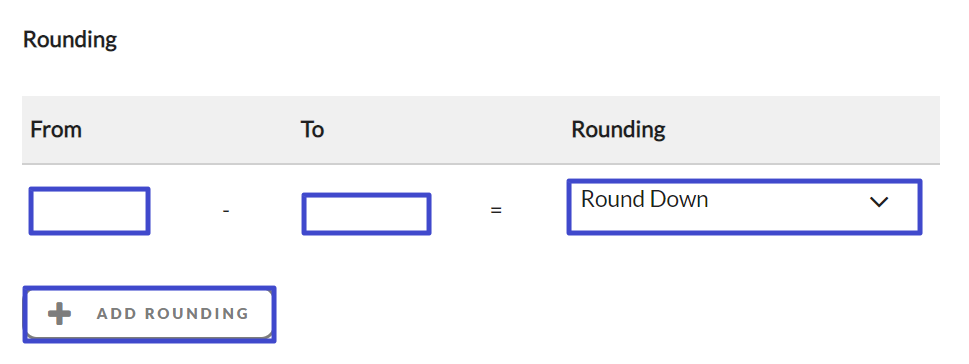Click the gray table header bar
Screen dimensions: 969x364
coord(481,130)
